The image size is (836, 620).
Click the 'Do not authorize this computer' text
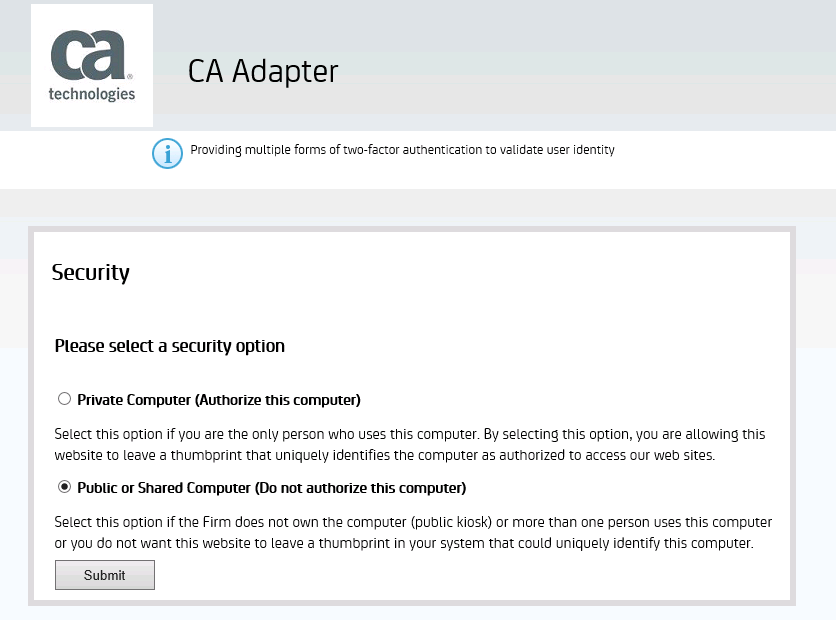[x=360, y=488]
